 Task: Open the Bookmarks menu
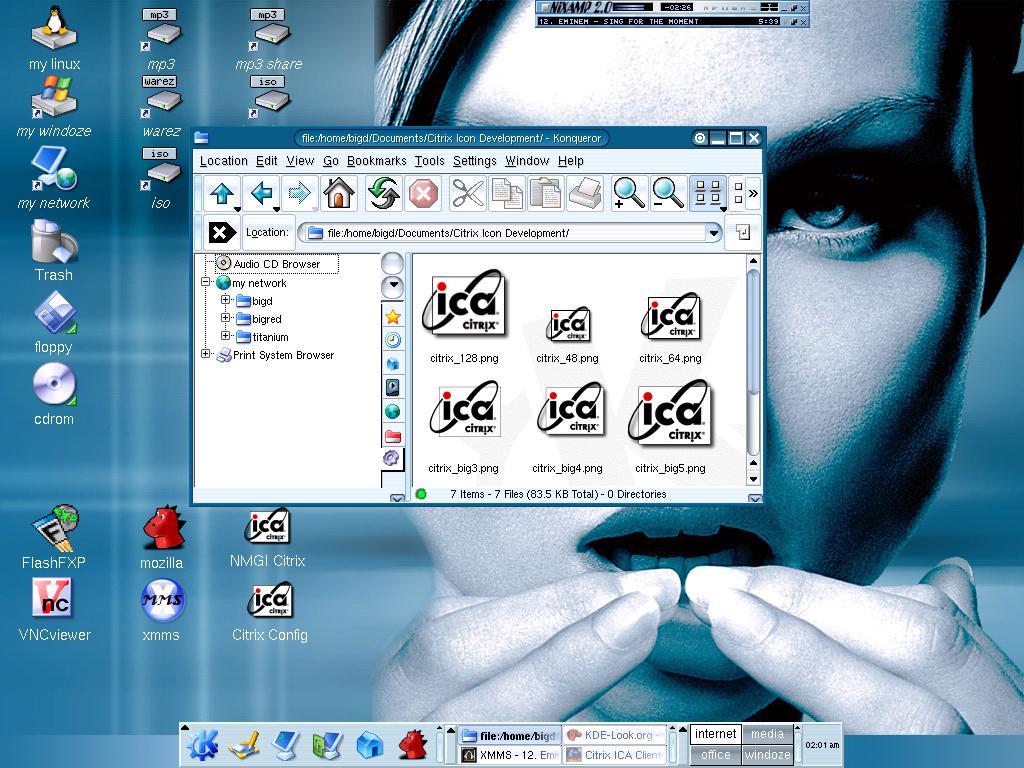[376, 161]
